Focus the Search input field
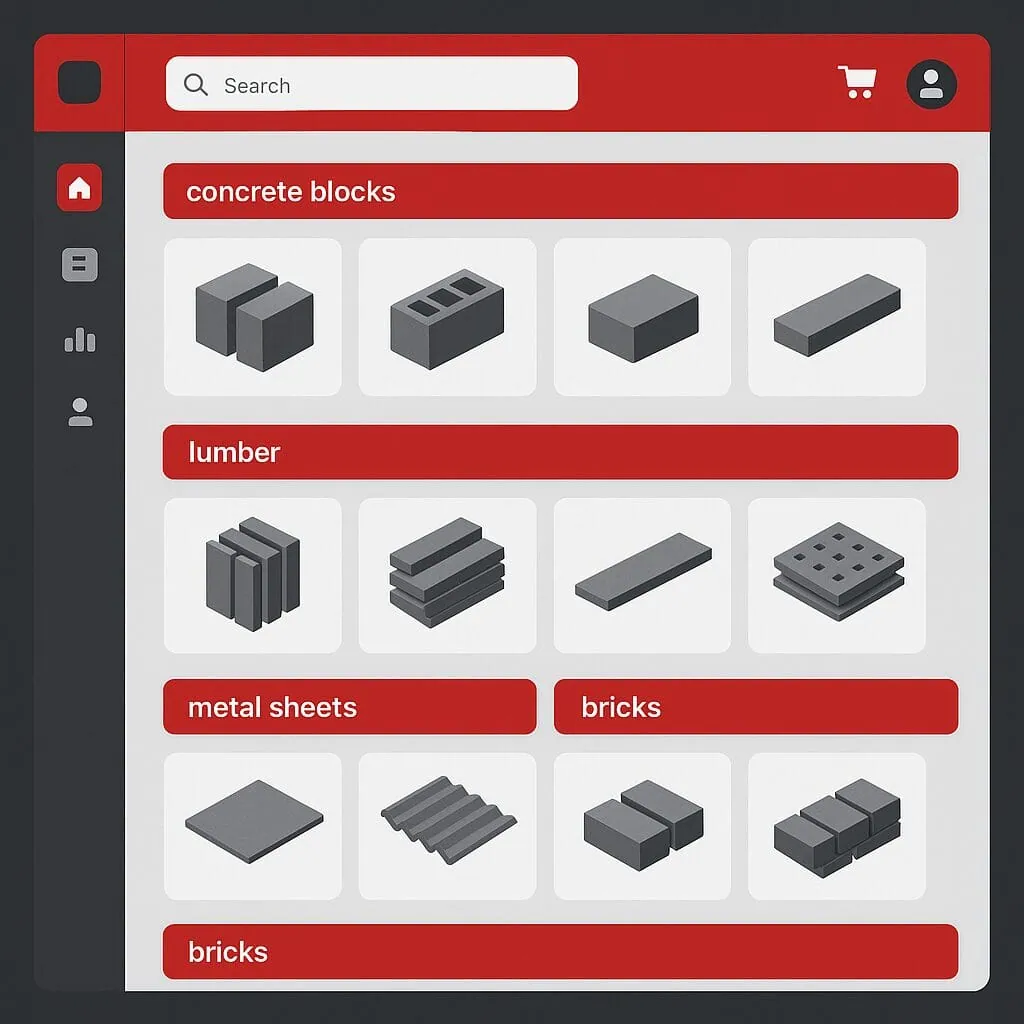The image size is (1024, 1024). (x=372, y=84)
